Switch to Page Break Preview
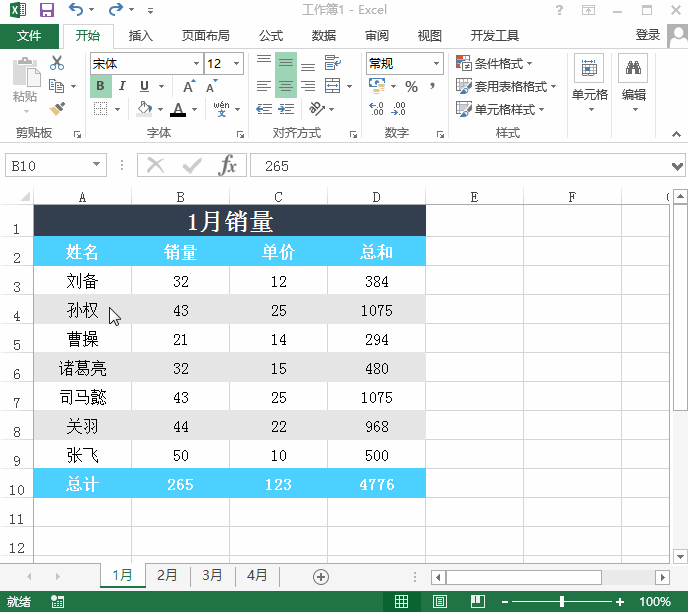Screen dimensions: 688x612 478,601
